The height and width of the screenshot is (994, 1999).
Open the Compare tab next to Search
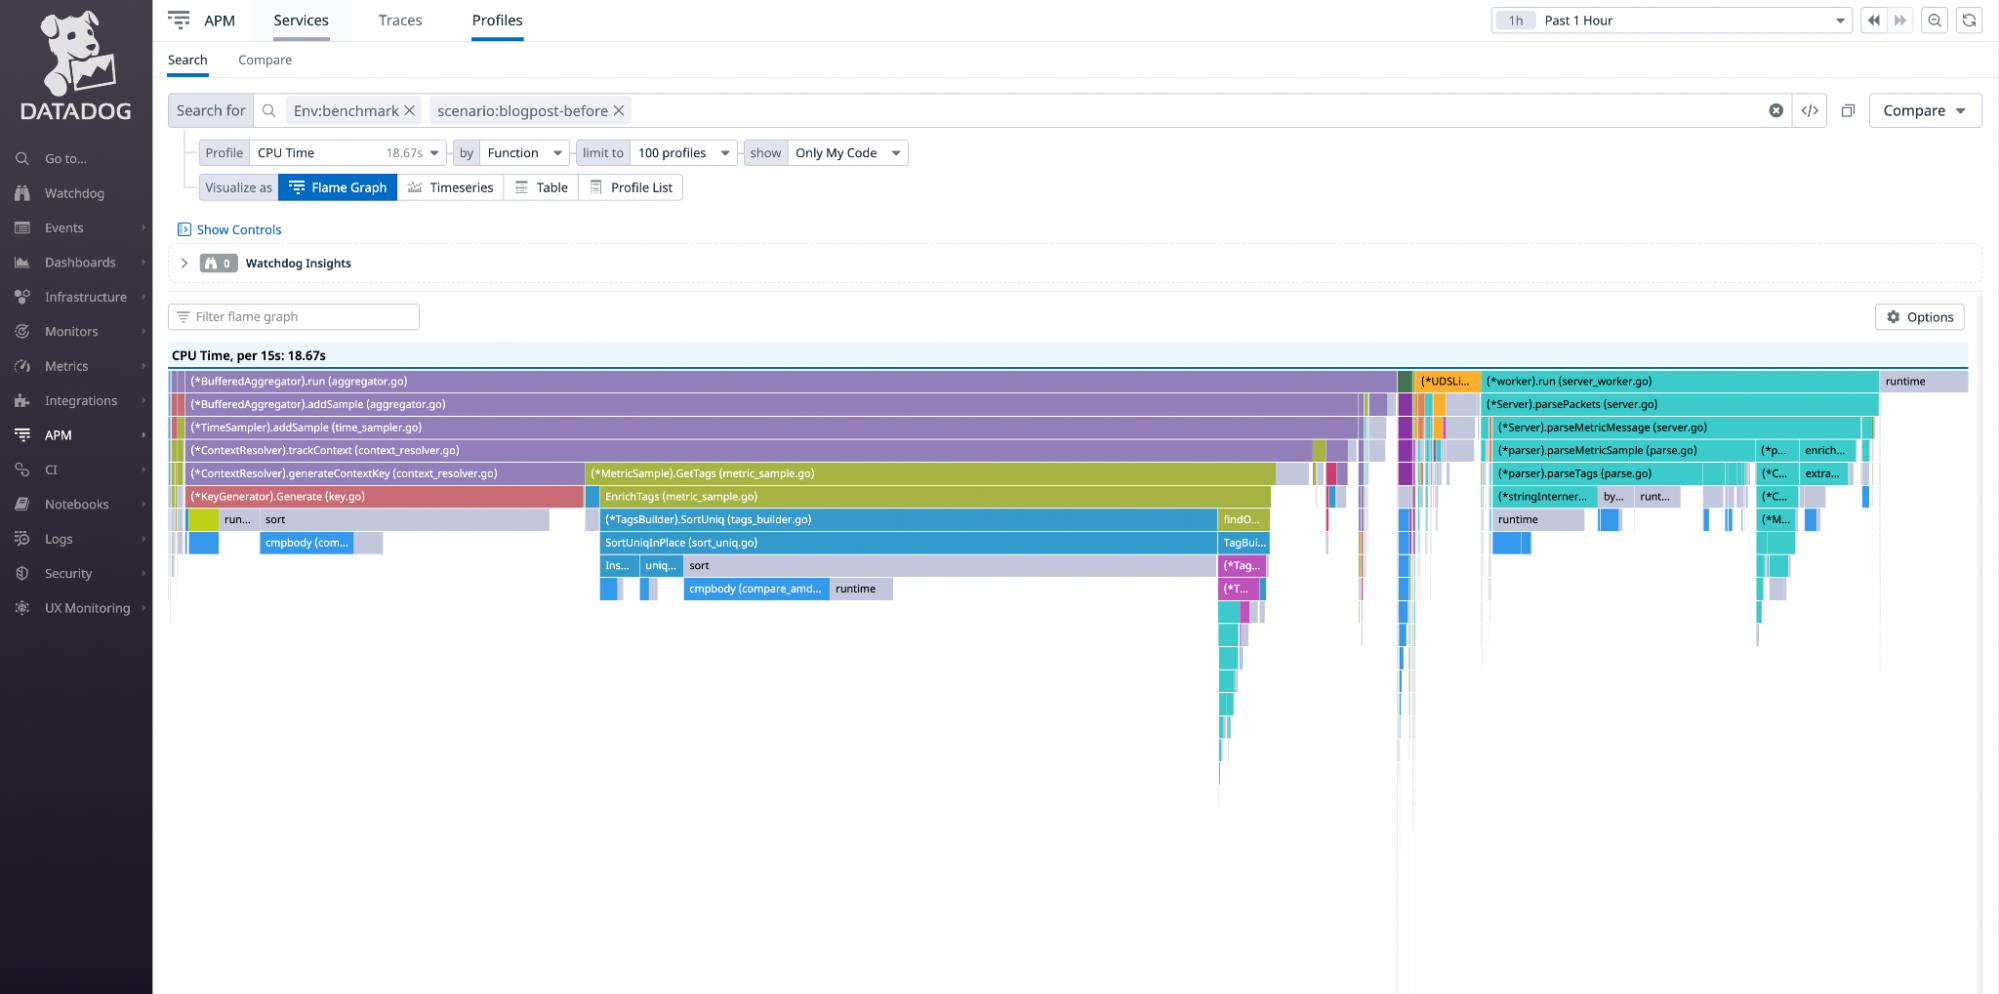click(264, 59)
